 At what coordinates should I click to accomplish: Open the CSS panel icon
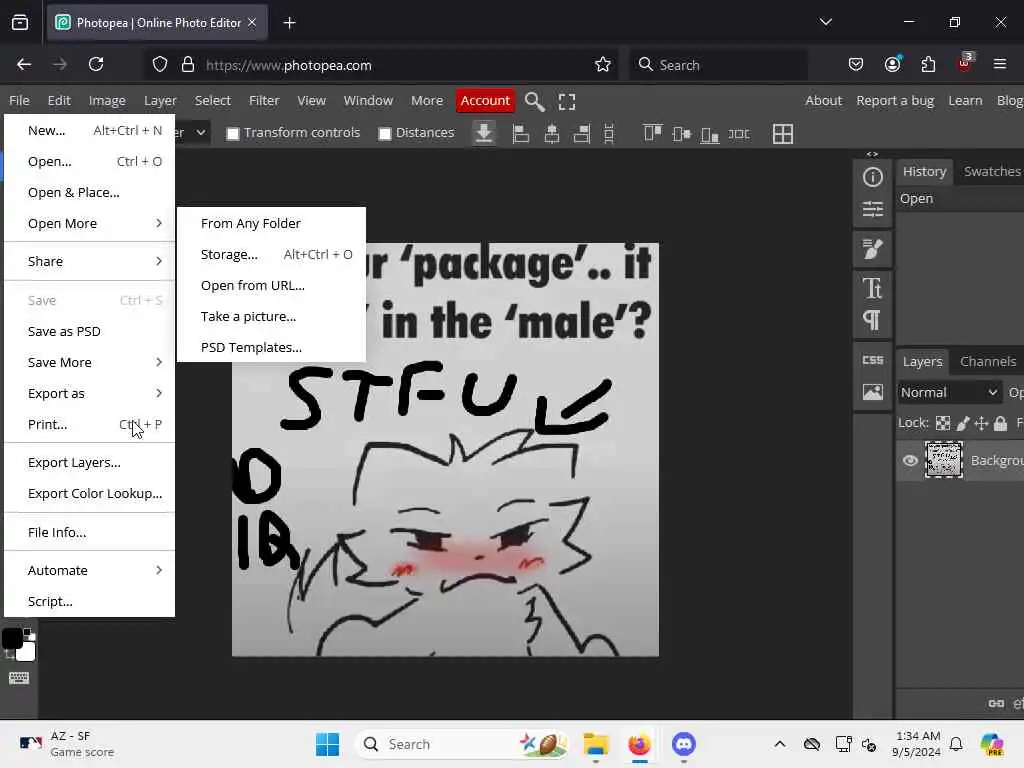click(x=872, y=360)
